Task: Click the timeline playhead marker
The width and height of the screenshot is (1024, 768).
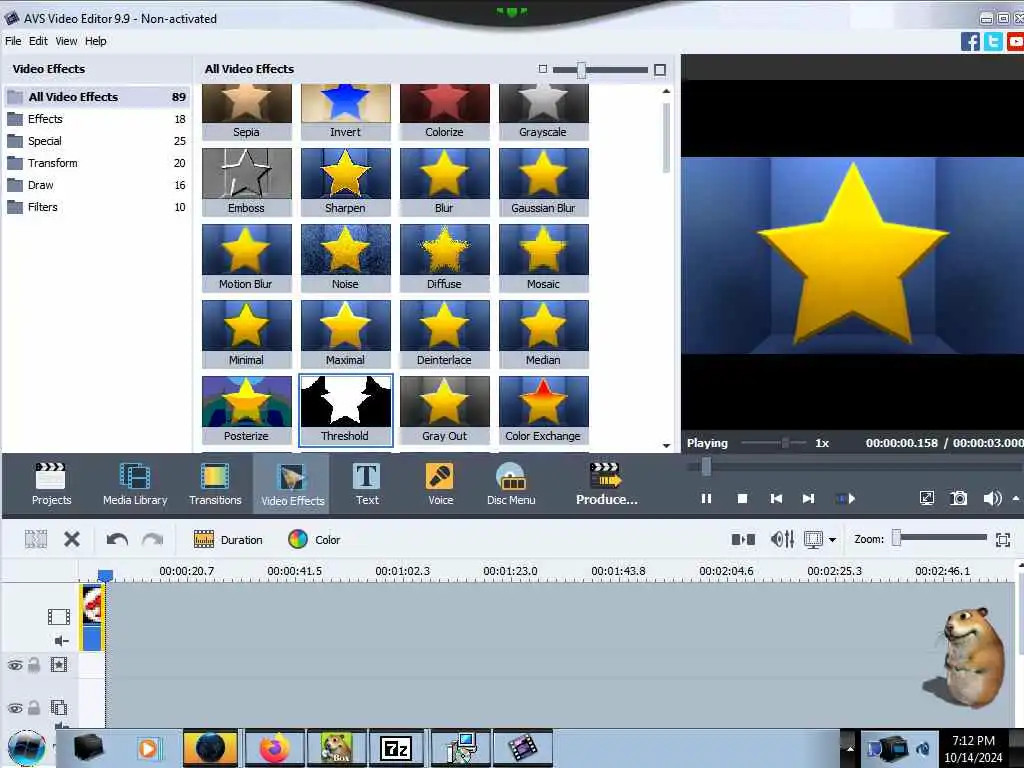Action: pos(105,575)
